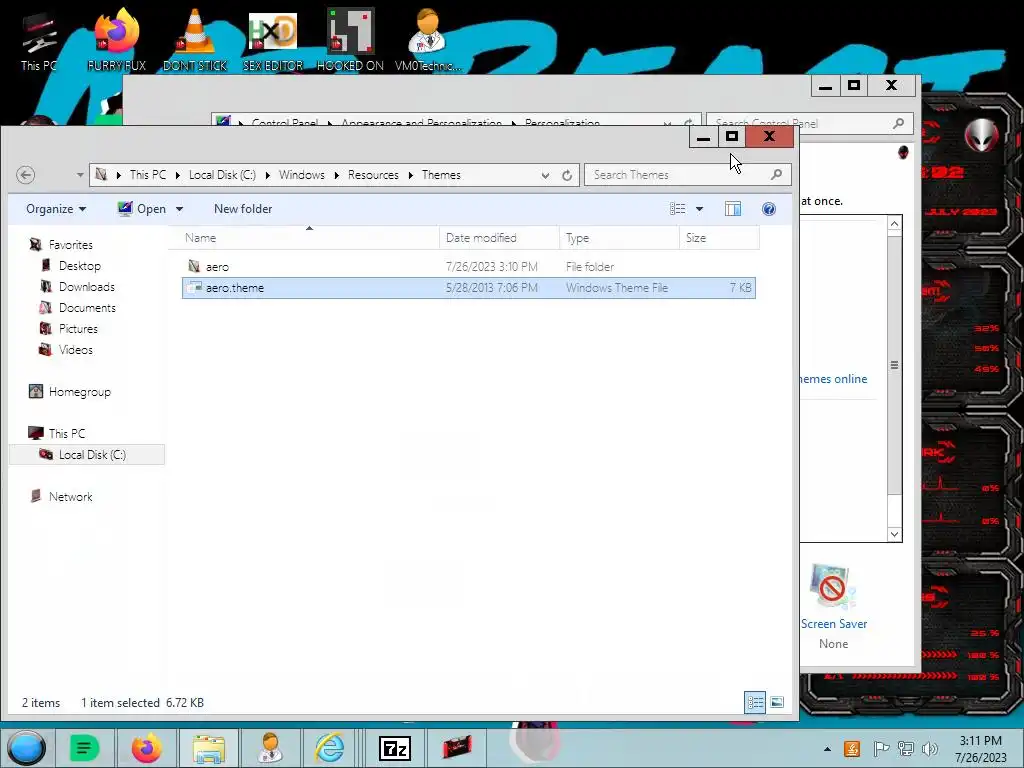Image resolution: width=1024 pixels, height=768 pixels.
Task: Switch to details view in status bar
Action: point(755,702)
